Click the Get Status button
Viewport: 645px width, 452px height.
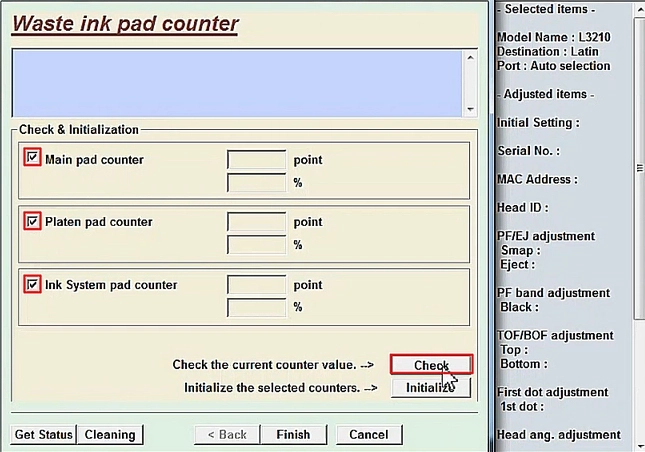(x=43, y=435)
